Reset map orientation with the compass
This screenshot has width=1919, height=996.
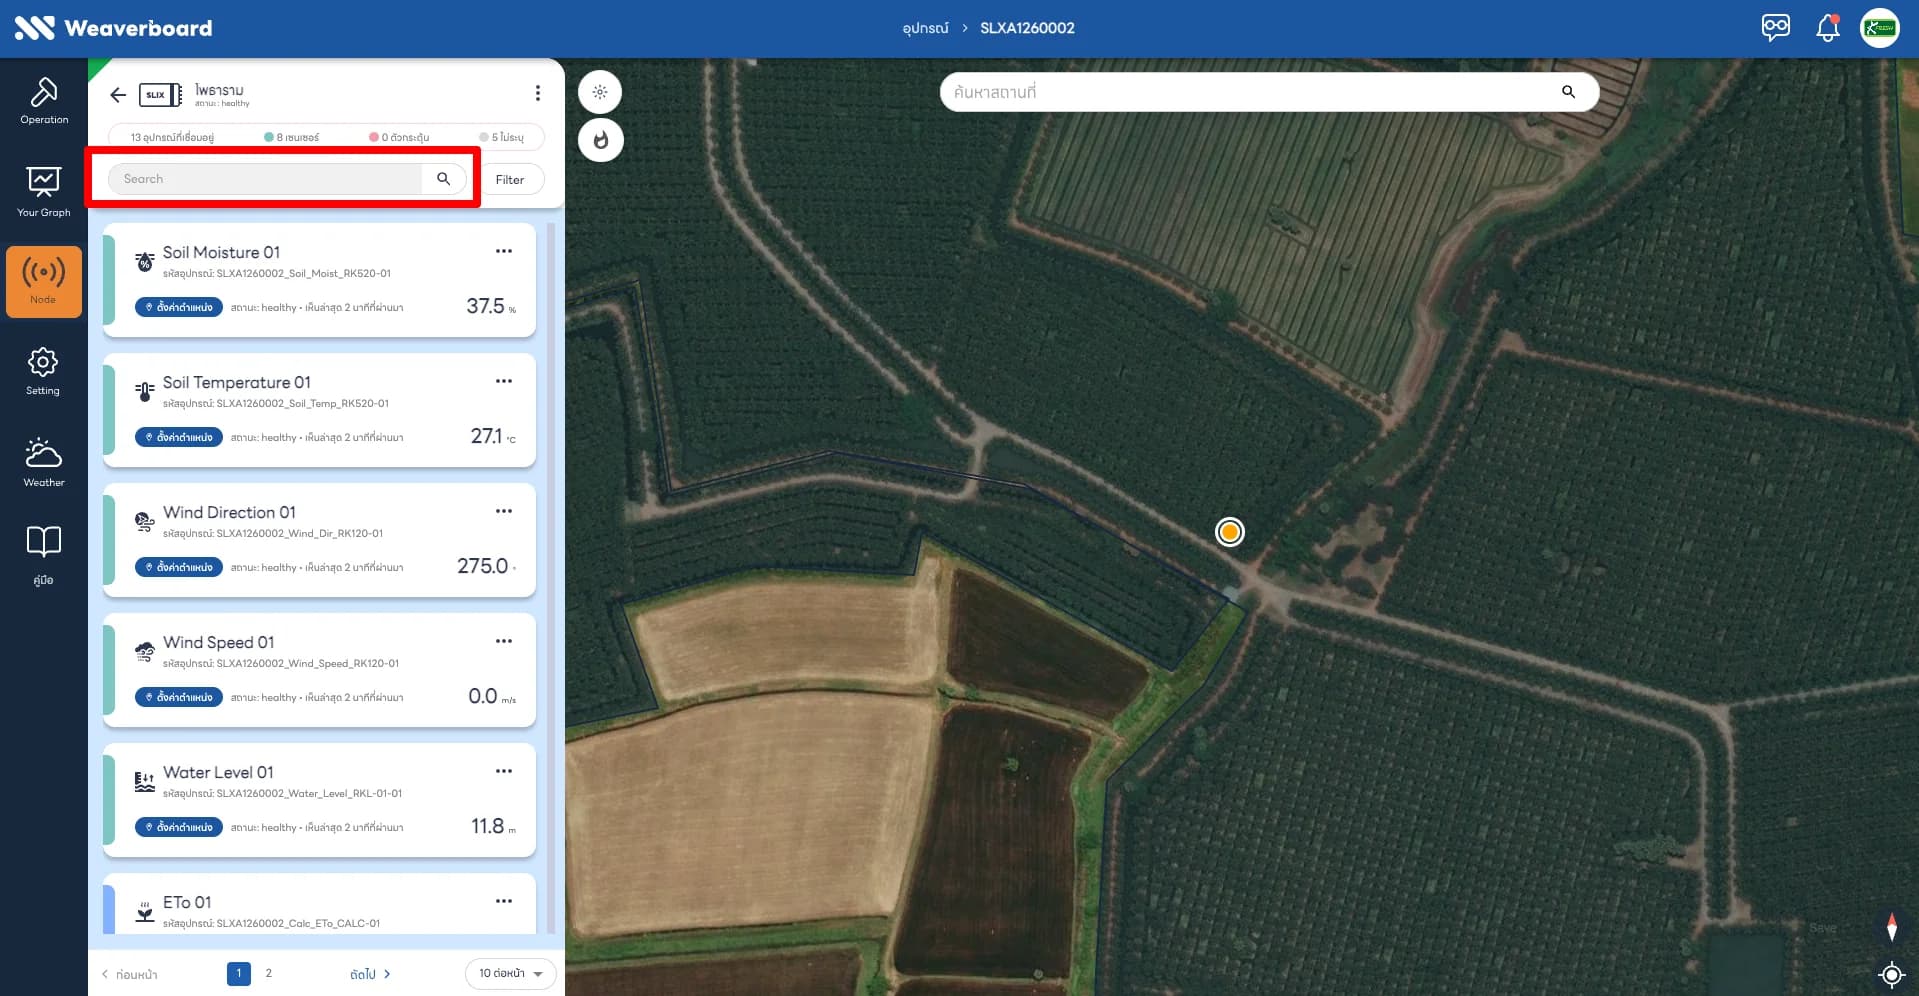1891,926
